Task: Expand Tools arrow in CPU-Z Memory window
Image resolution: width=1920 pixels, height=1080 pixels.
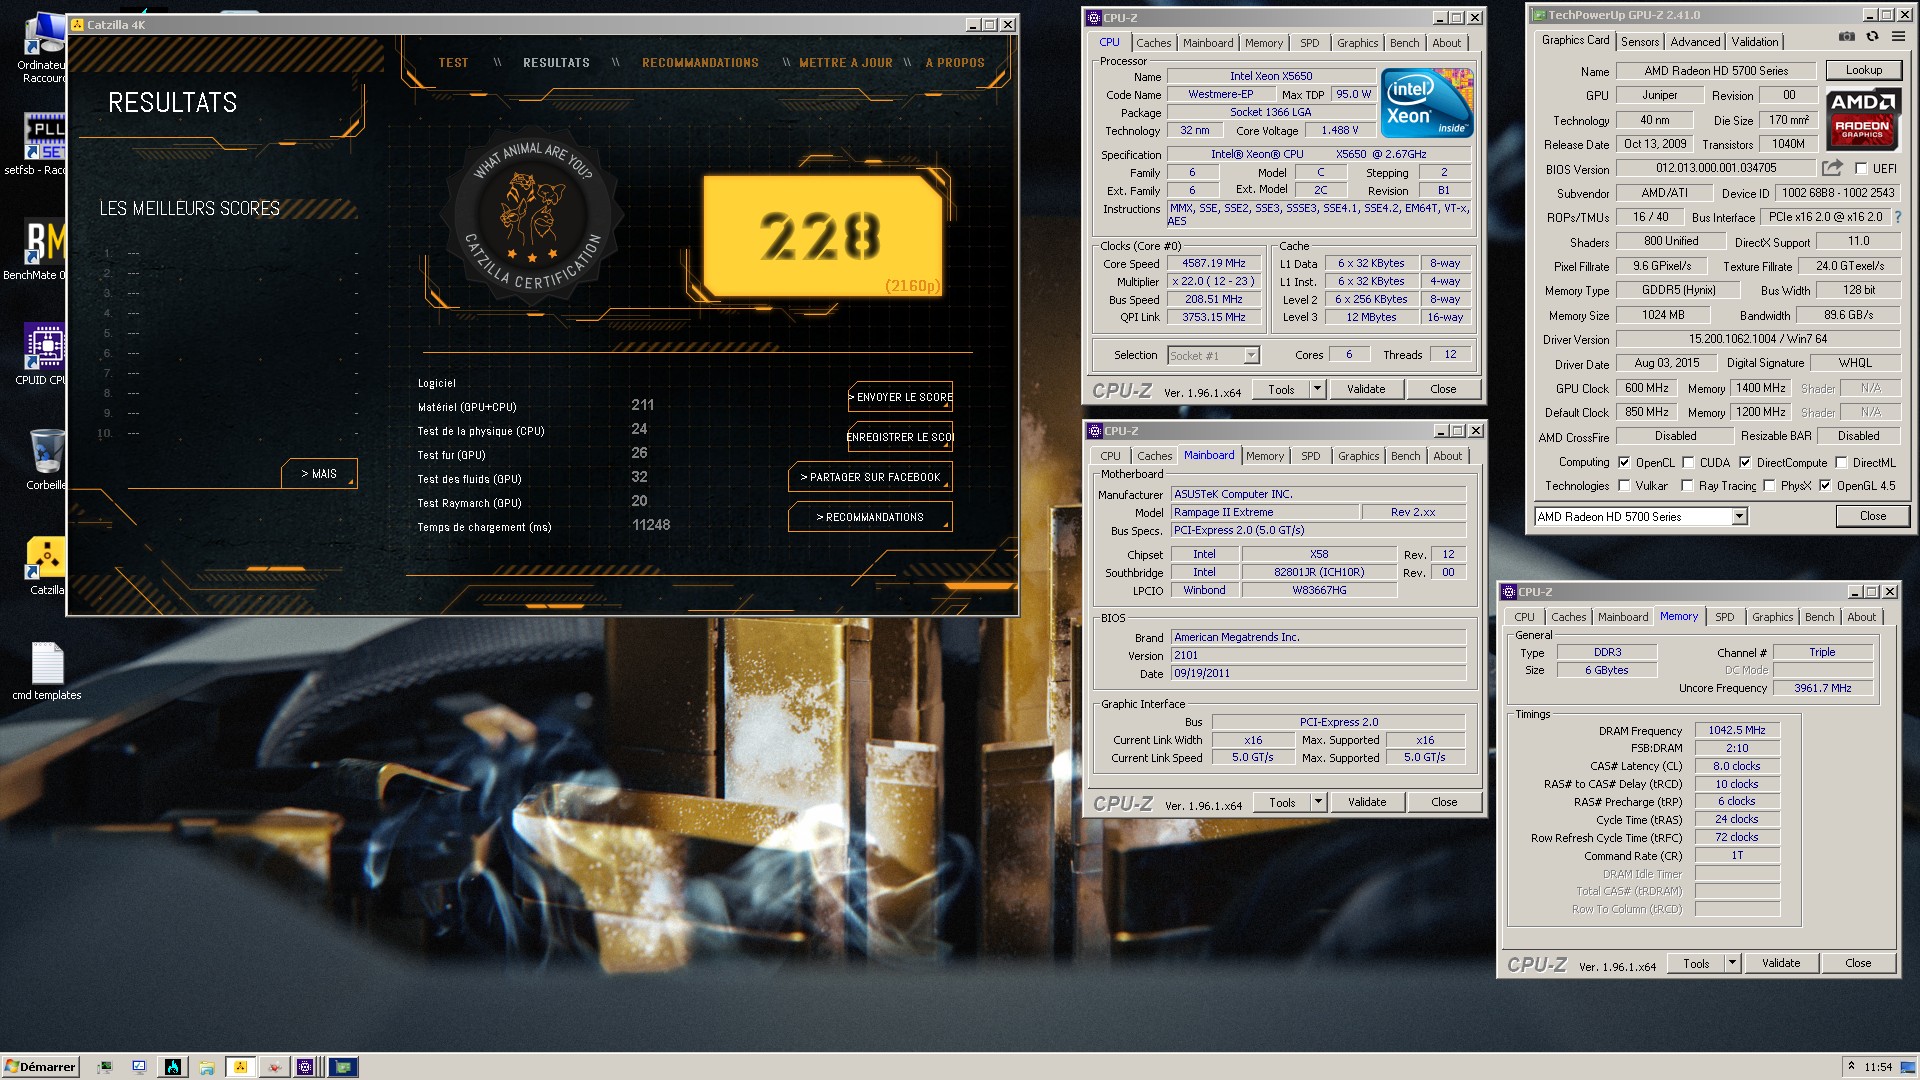Action: (1733, 963)
